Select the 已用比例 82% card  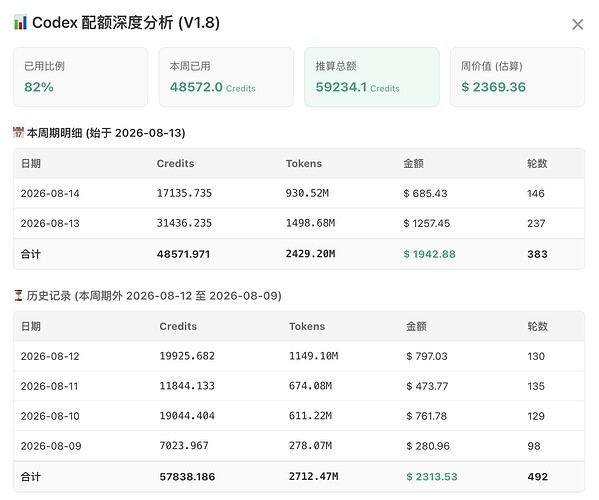(81, 77)
